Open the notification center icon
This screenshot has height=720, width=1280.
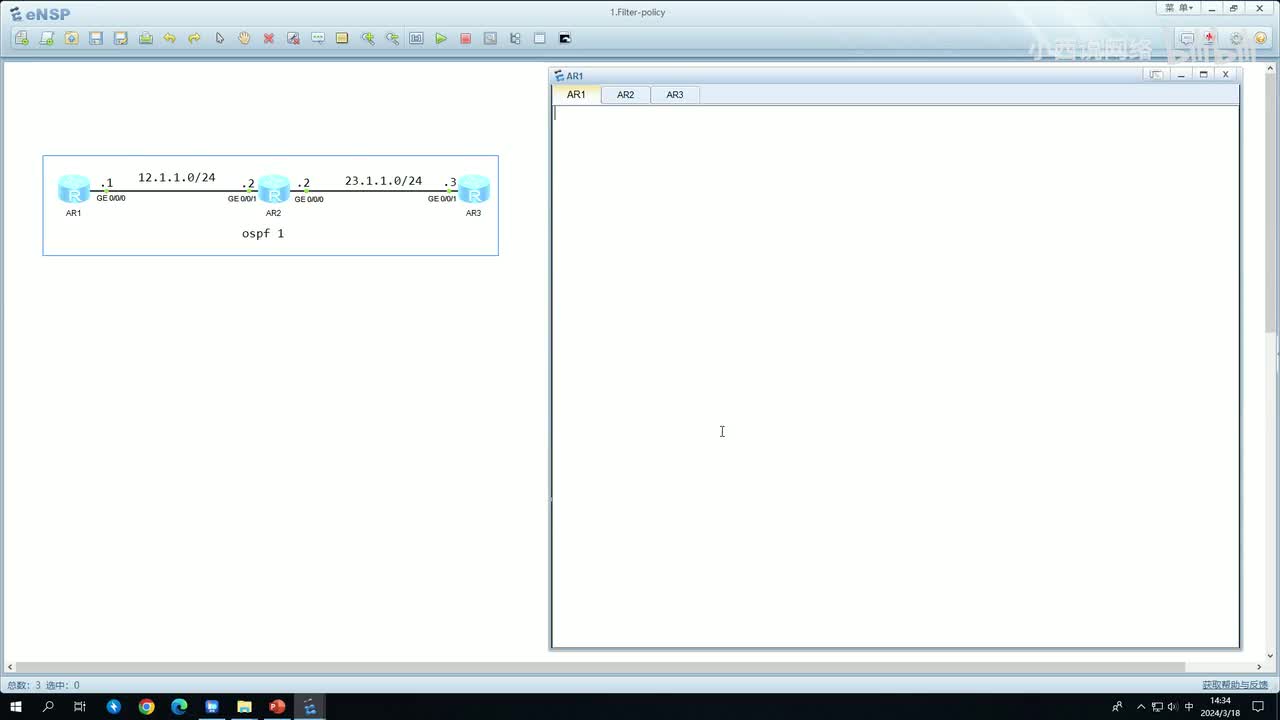pos(1259,707)
